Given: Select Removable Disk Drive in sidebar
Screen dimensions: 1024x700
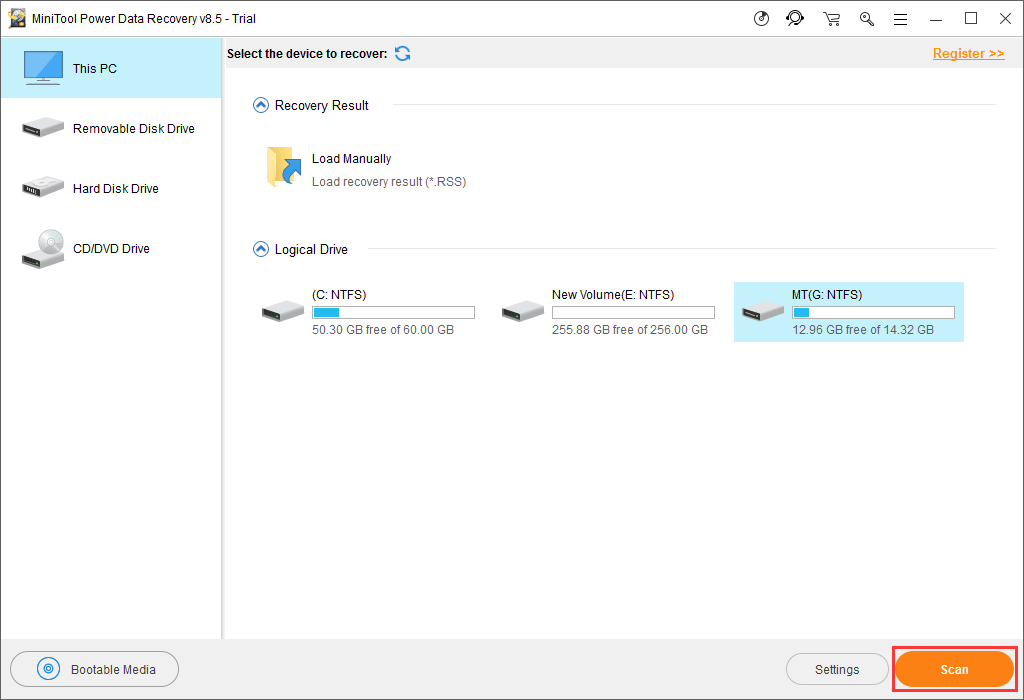Looking at the screenshot, I should (112, 128).
